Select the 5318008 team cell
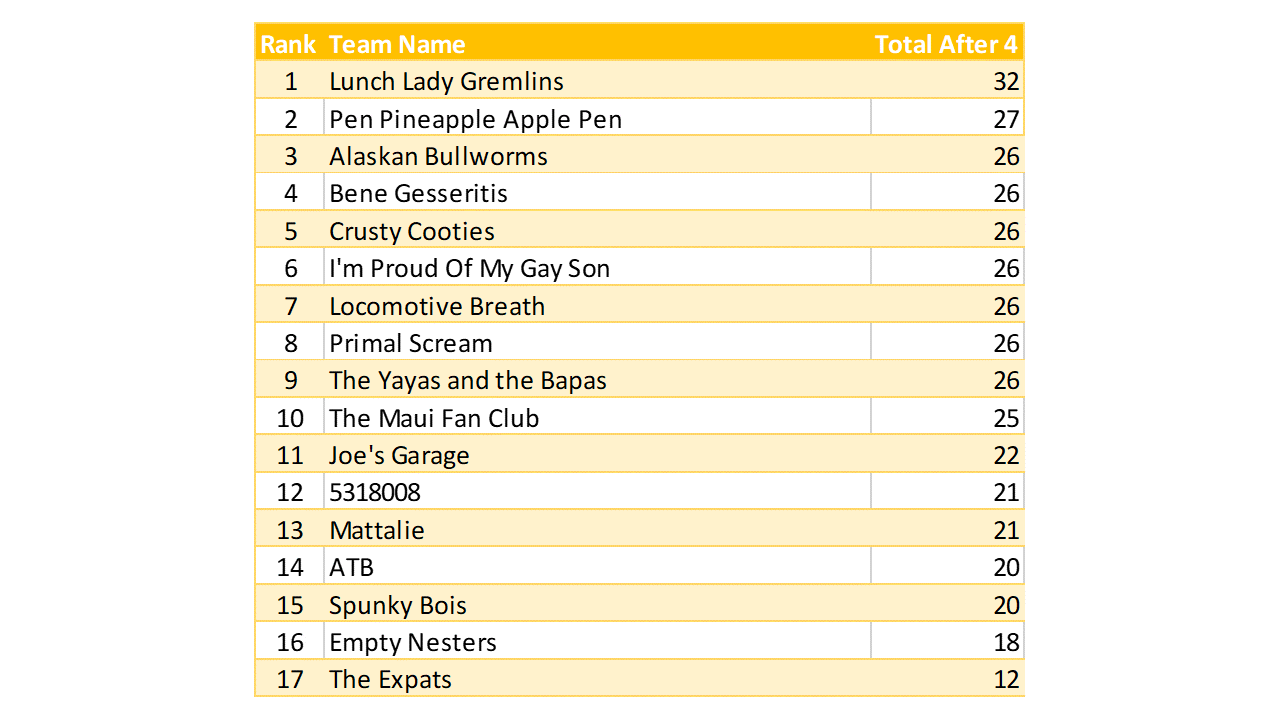 tap(375, 493)
